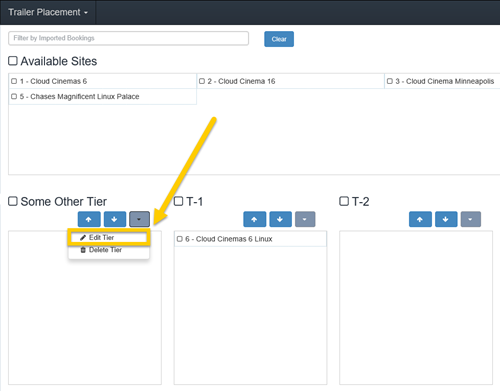Click the T-1 tier heading

tap(195, 201)
